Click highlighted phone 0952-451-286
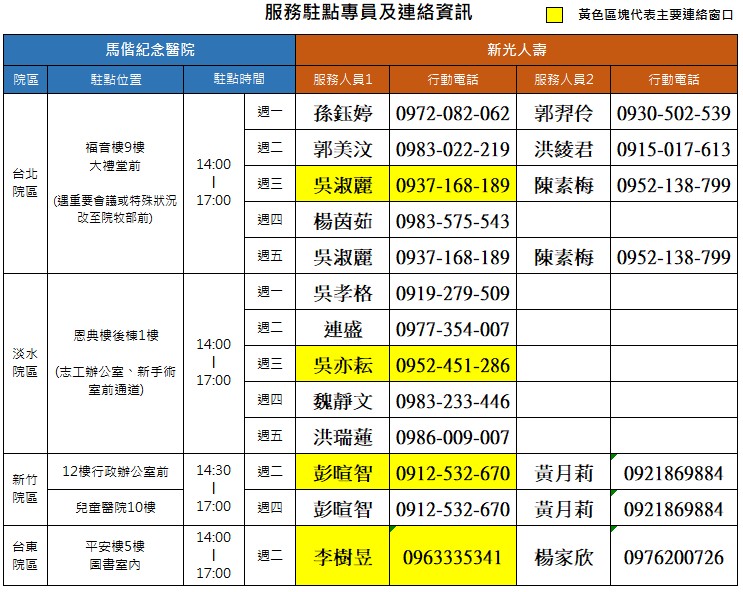Image resolution: width=743 pixels, height=592 pixels. click(453, 365)
